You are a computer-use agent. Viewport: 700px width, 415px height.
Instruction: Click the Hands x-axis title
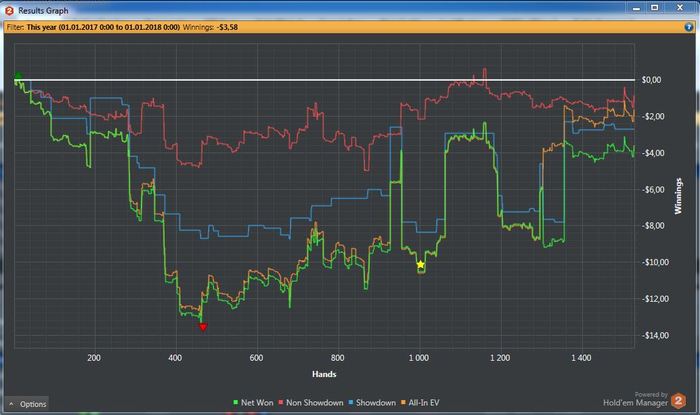[324, 374]
